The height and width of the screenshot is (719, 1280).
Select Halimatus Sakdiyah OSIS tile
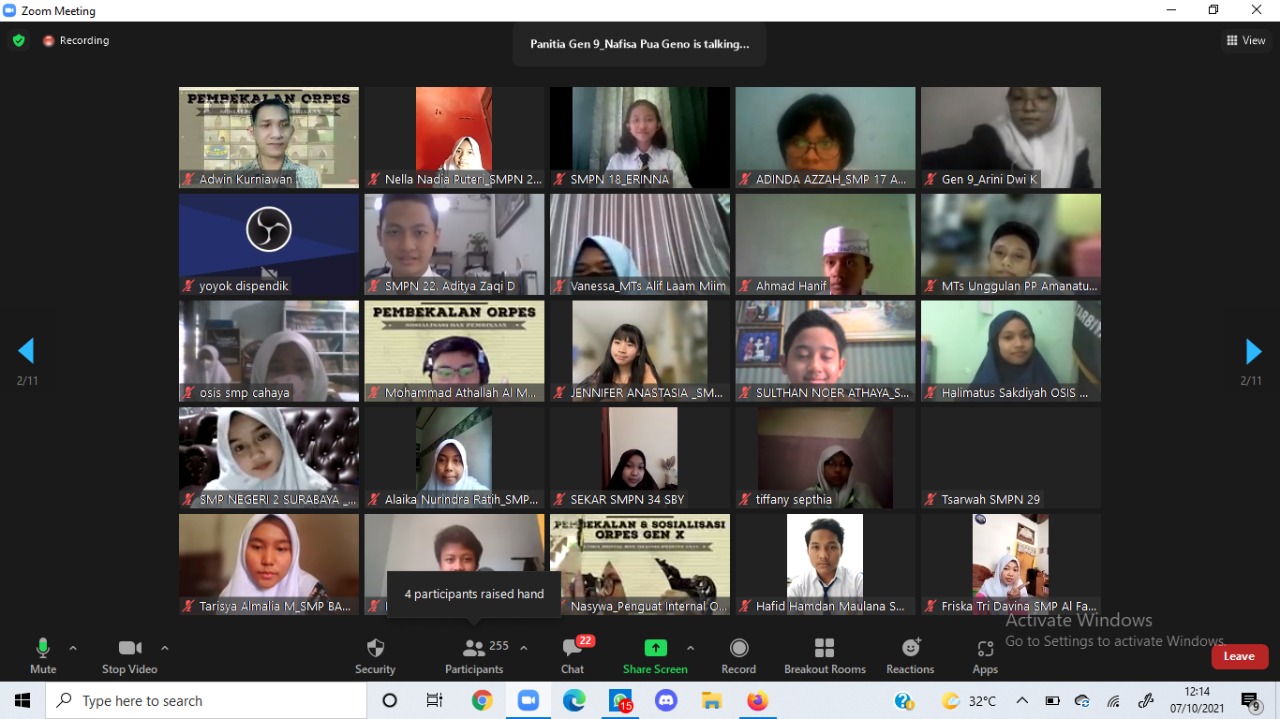coord(1011,351)
